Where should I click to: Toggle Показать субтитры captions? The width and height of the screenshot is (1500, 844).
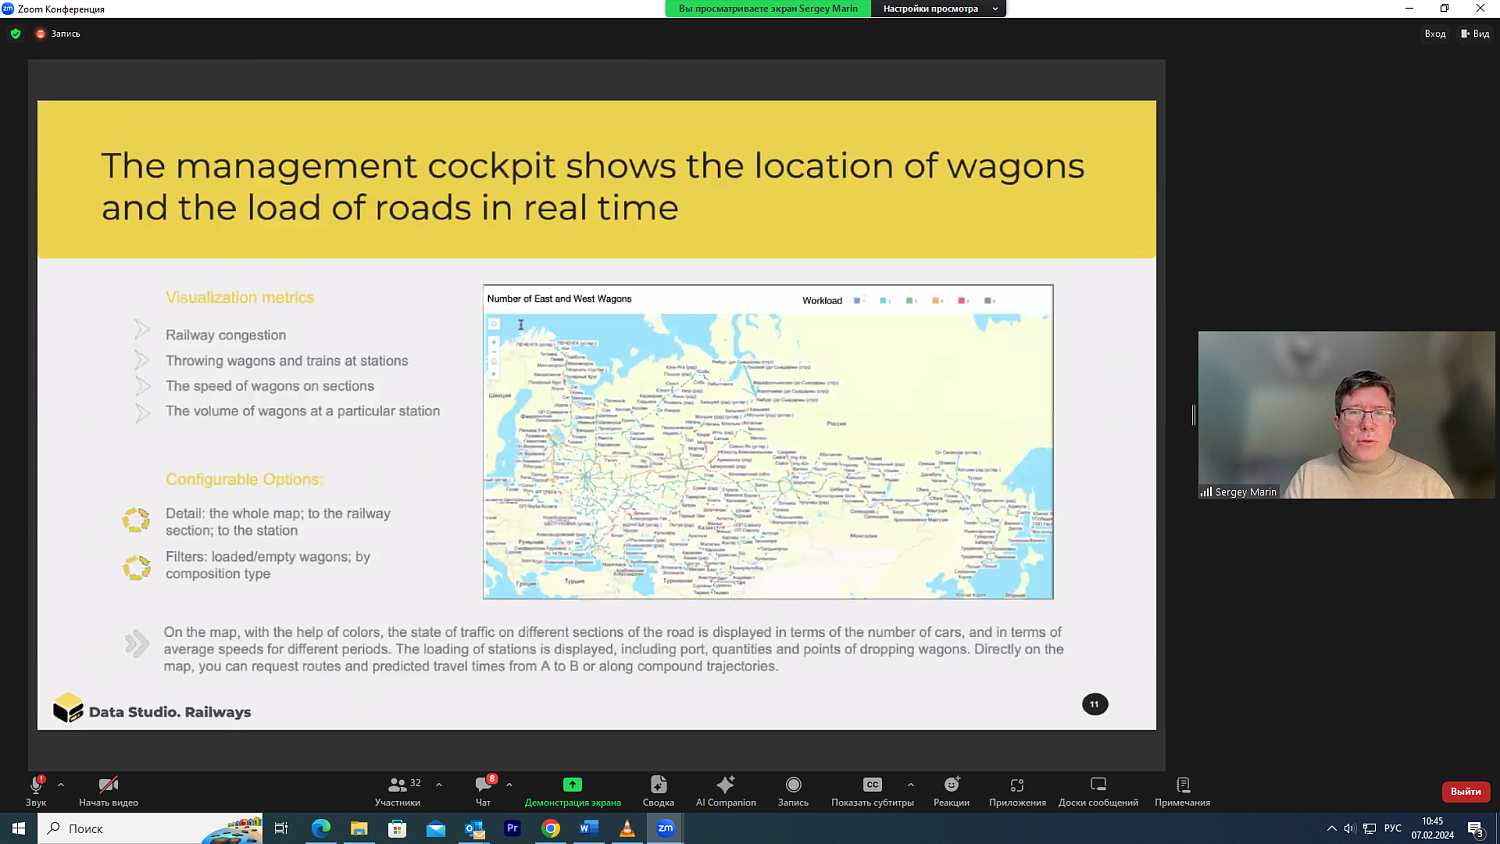[x=872, y=790]
